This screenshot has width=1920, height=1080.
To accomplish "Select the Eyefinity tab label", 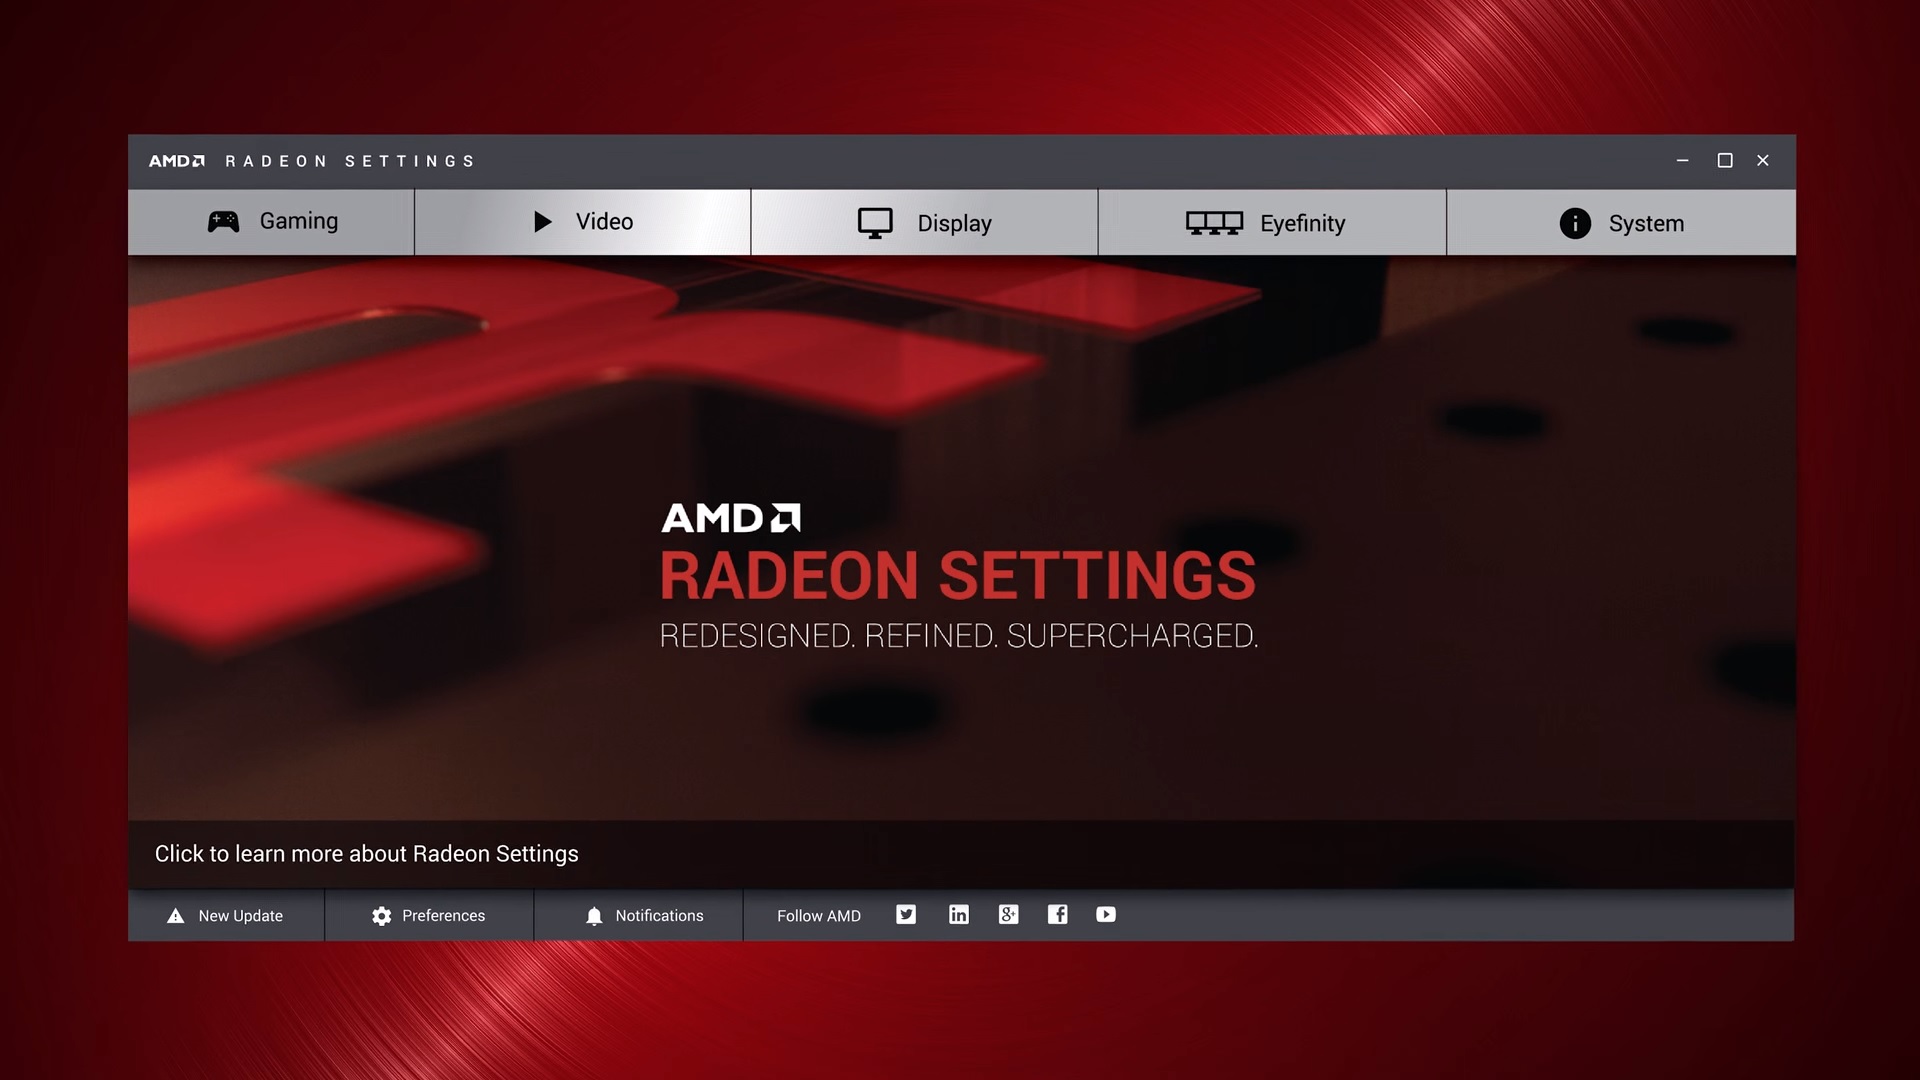I will coord(1302,224).
